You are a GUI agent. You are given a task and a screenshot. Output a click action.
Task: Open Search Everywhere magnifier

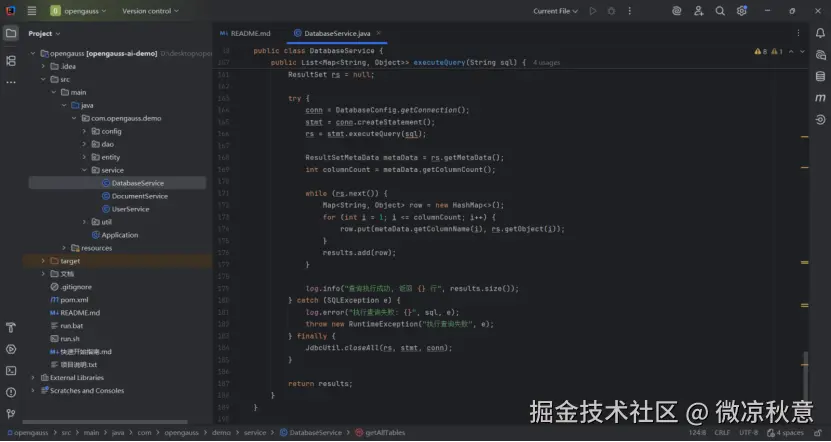click(720, 11)
